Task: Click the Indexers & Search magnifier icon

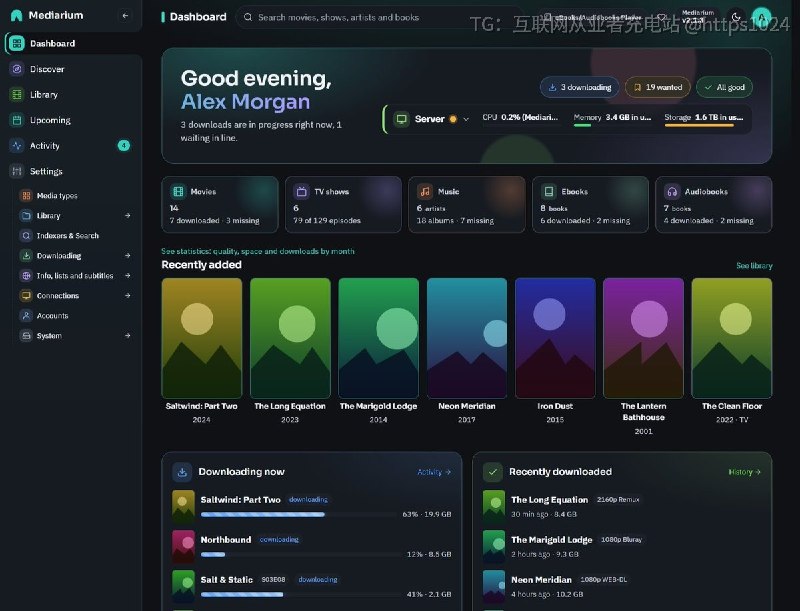Action: [26, 236]
